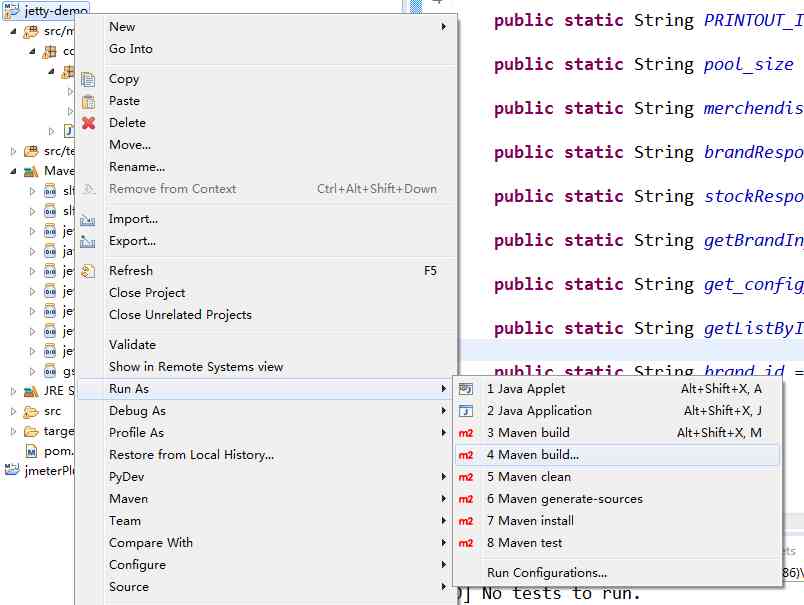Viewport: 804px width, 605px height.
Task: Select Close Project menu entry
Action: click(x=147, y=293)
